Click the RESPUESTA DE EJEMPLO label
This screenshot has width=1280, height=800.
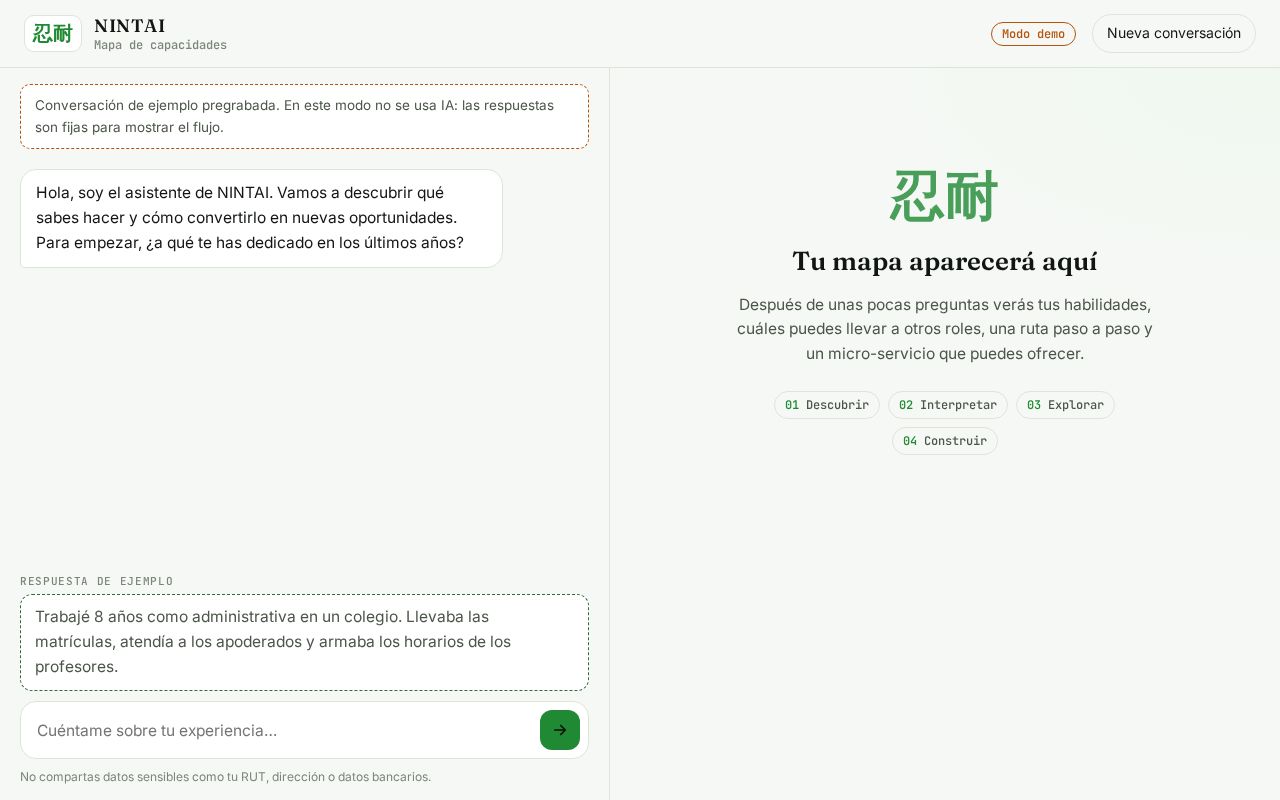(97, 581)
